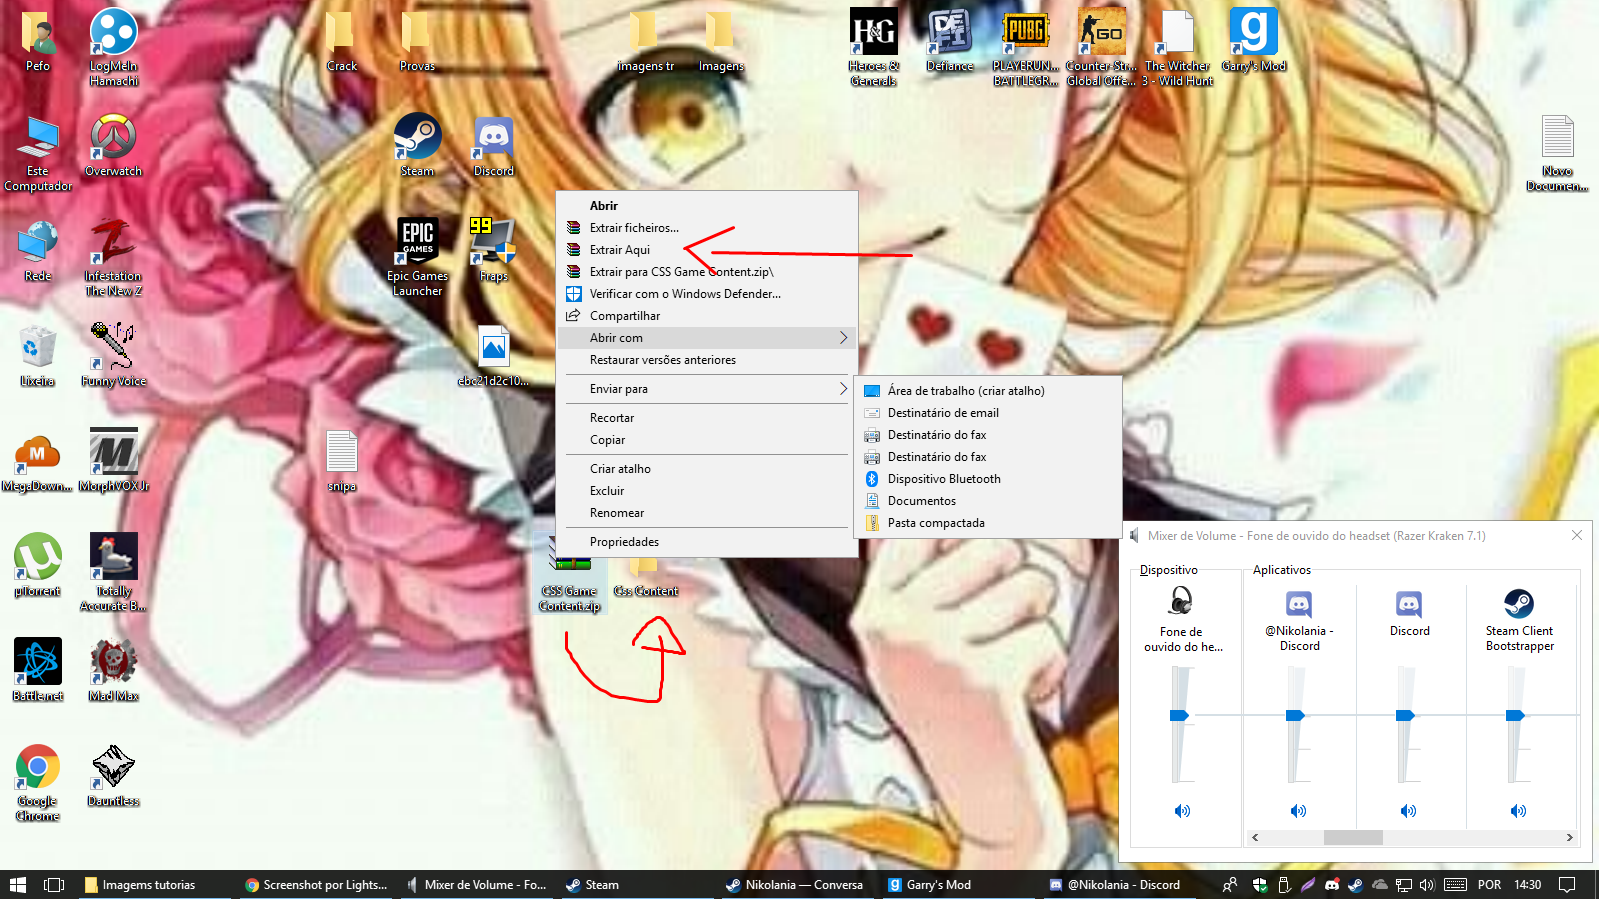Expand the Abrir com submenu arrow

pos(843,338)
